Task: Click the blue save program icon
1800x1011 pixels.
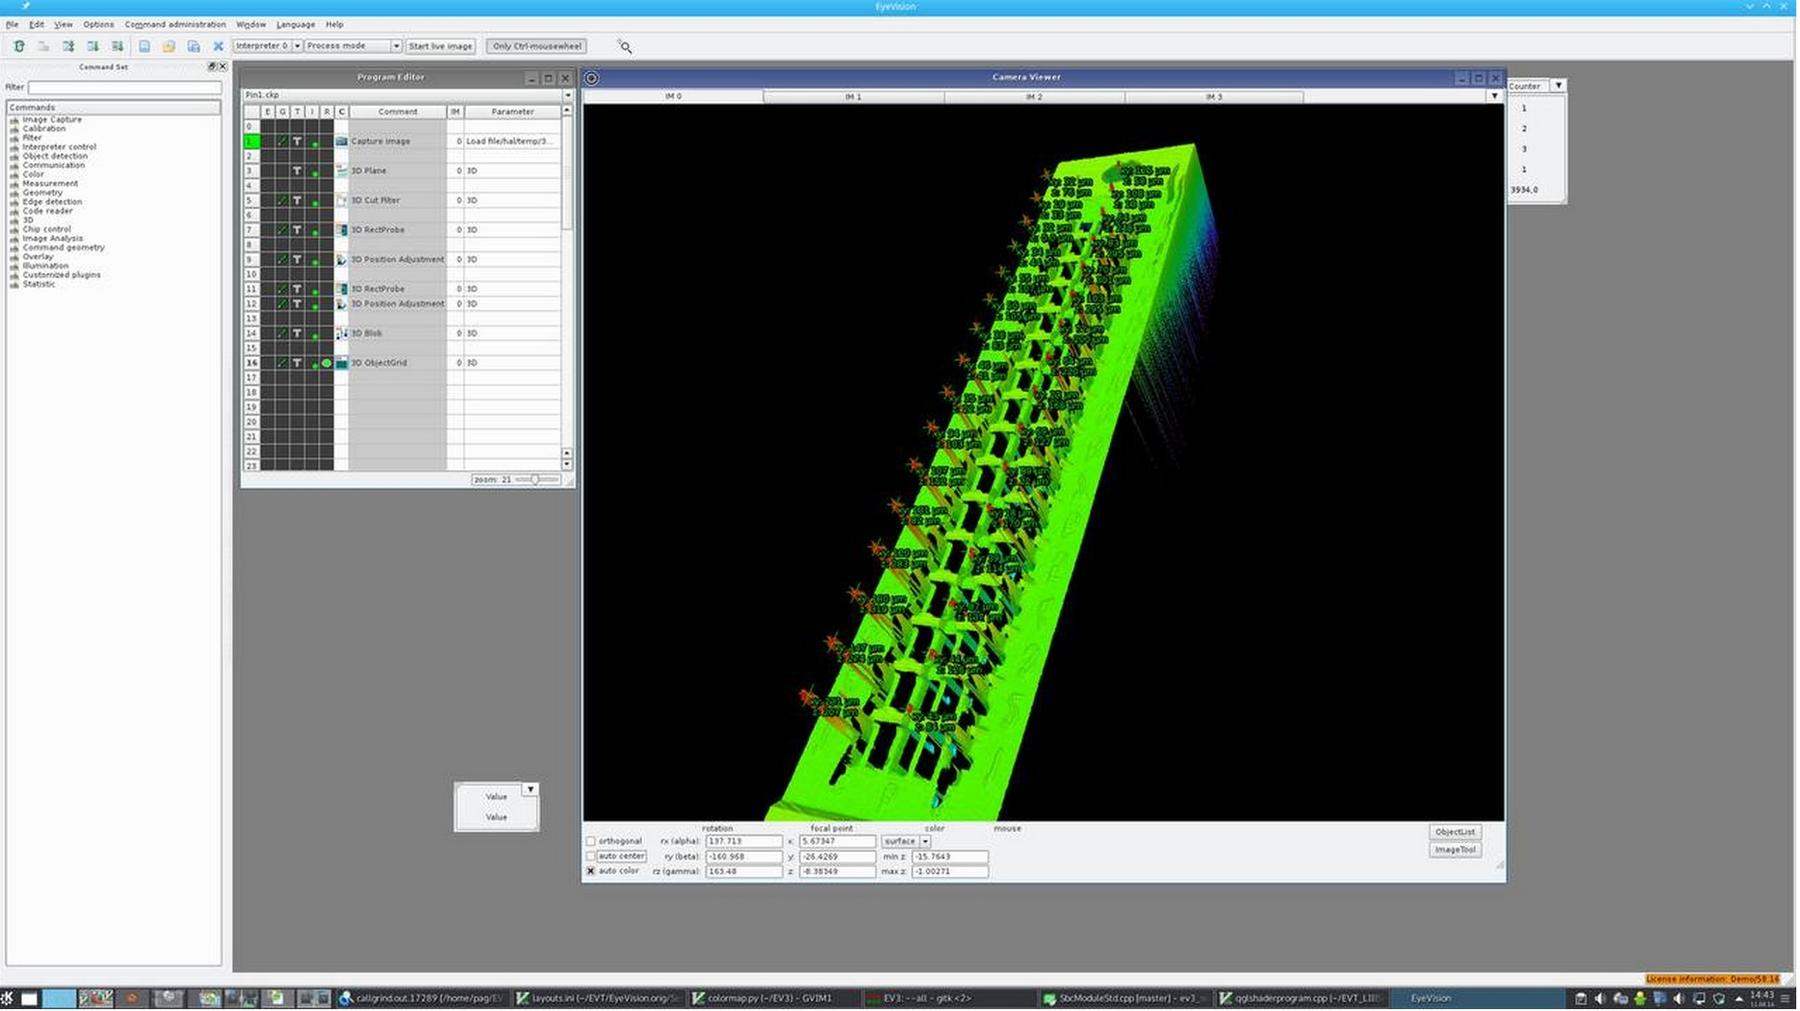Action: coord(144,46)
